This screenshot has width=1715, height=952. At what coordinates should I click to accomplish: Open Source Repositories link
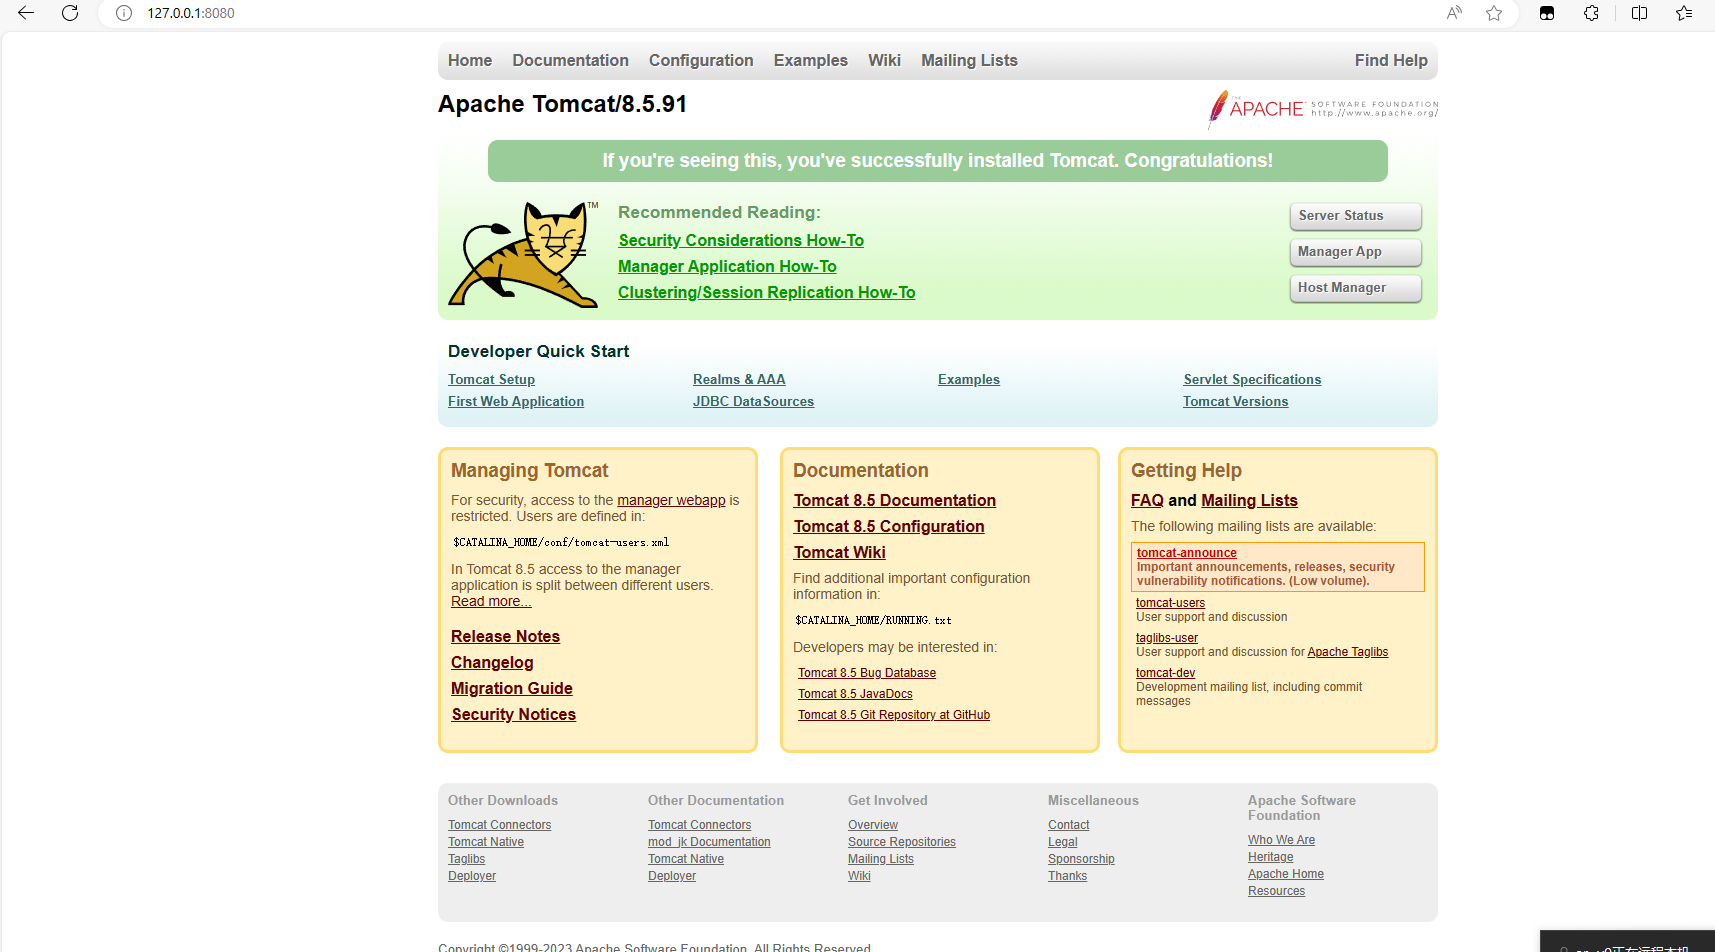point(902,842)
